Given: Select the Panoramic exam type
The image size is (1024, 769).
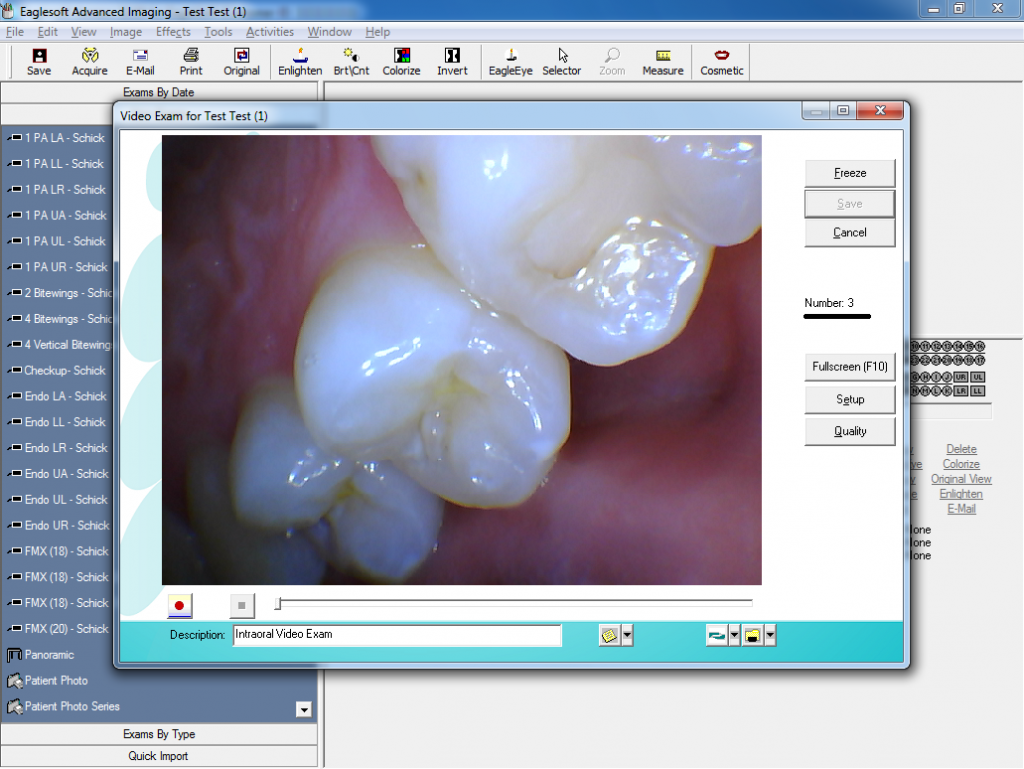Looking at the screenshot, I should point(50,655).
